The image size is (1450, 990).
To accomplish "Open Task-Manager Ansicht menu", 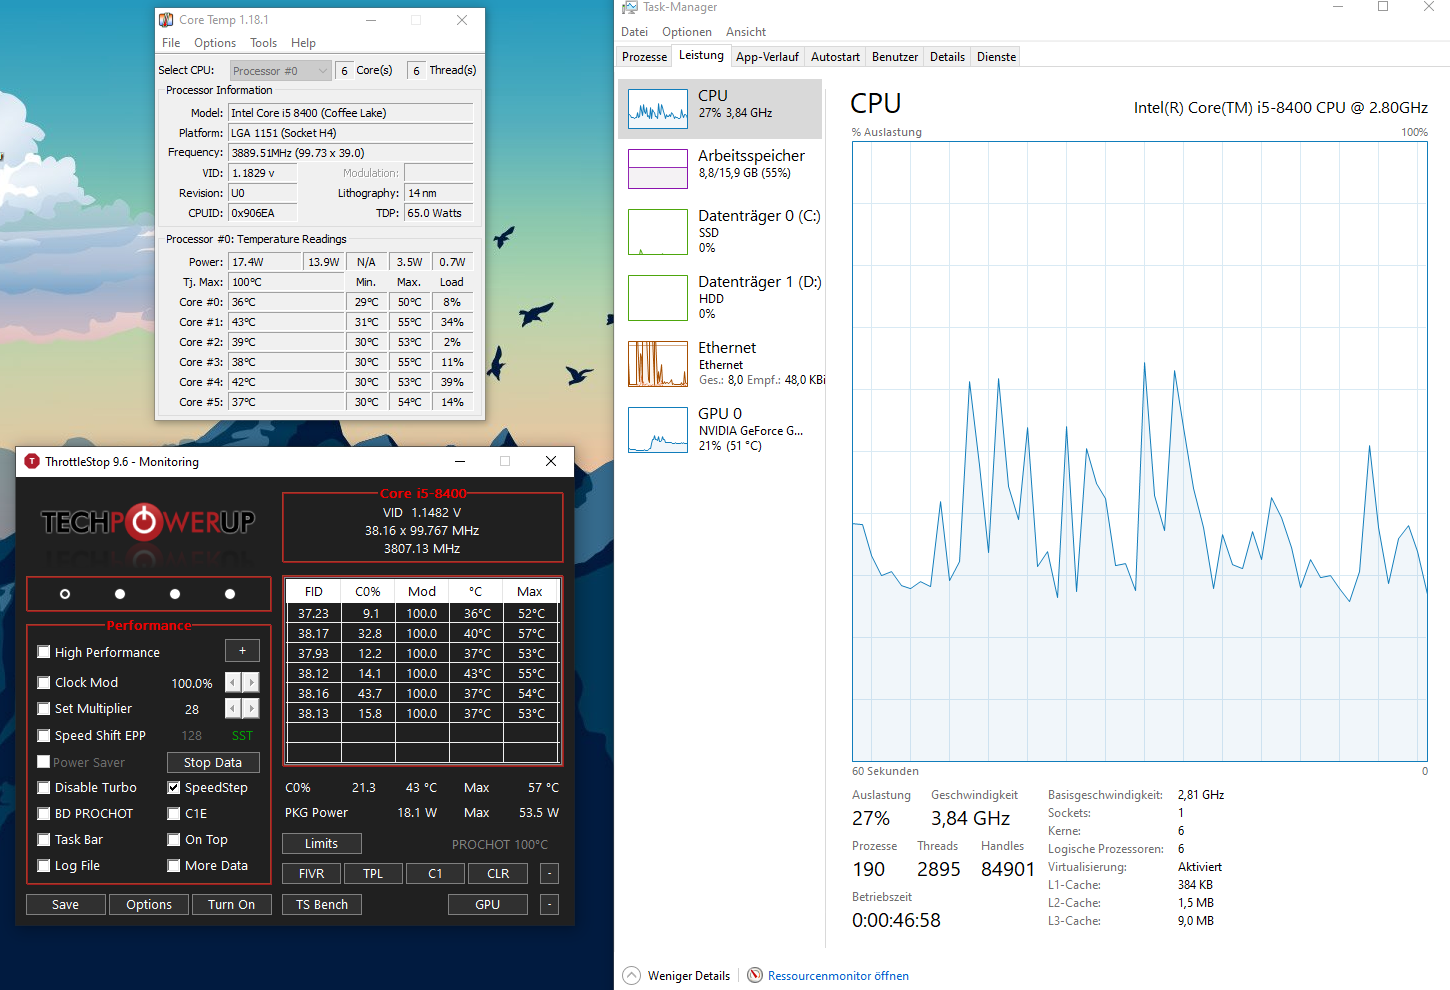I will tap(746, 32).
